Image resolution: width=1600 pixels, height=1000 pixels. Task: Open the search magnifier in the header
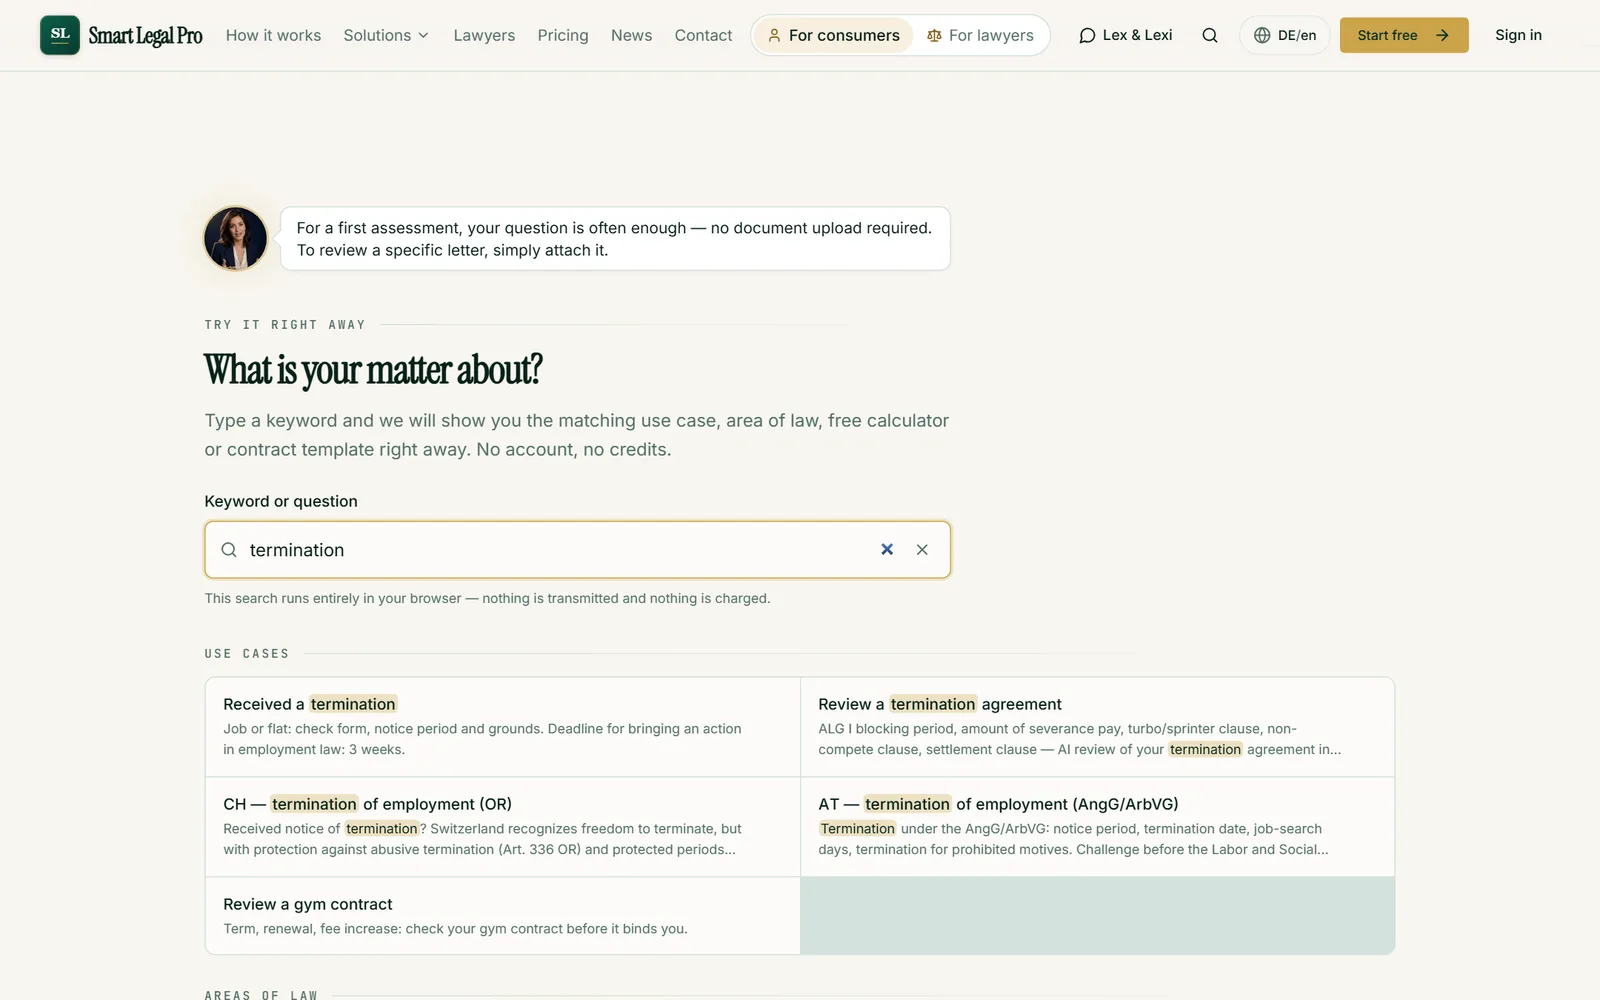pos(1210,35)
